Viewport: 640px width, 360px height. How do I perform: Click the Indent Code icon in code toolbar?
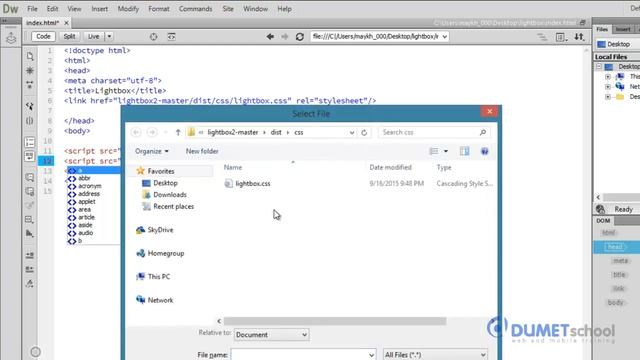[x=30, y=256]
